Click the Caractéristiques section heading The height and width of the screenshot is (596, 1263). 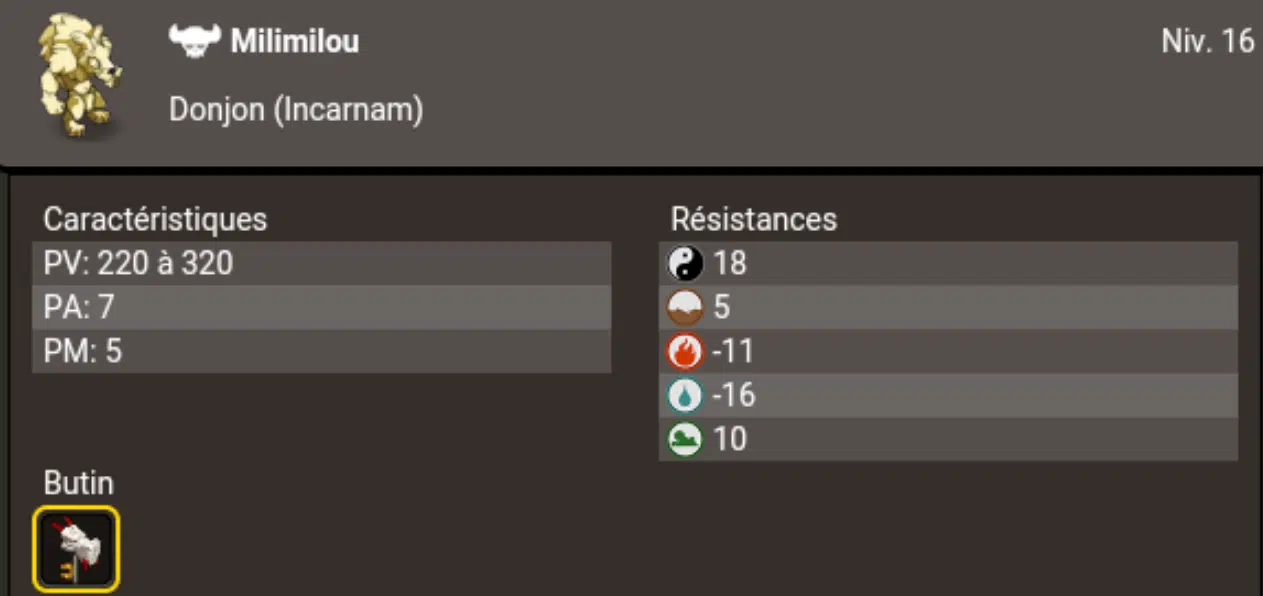(x=155, y=219)
